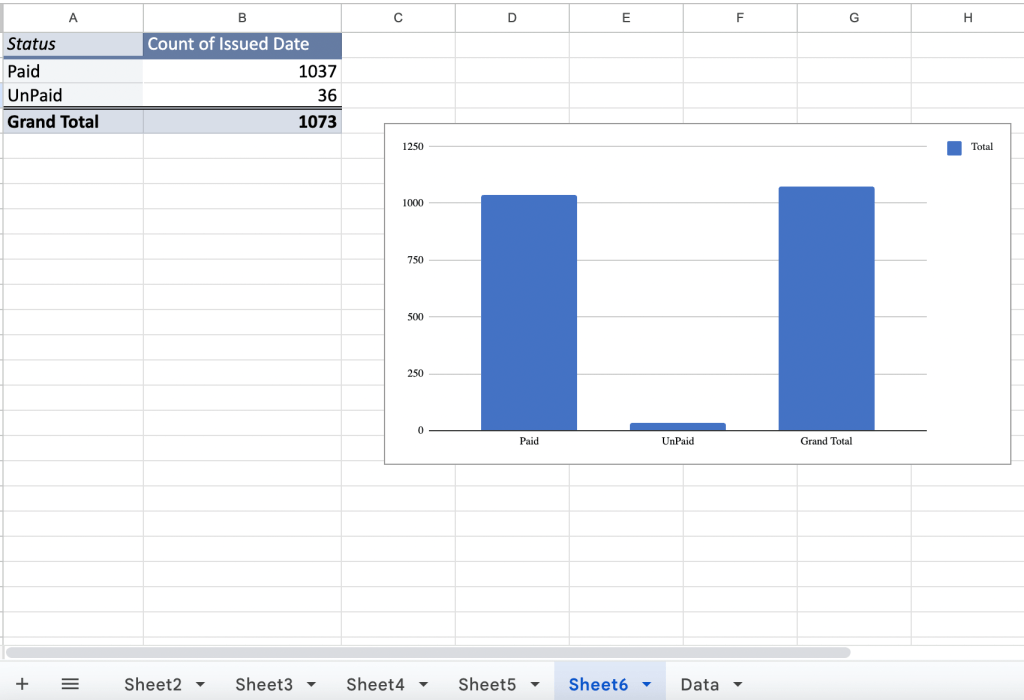The height and width of the screenshot is (700, 1024).
Task: Select column B header
Action: click(242, 17)
